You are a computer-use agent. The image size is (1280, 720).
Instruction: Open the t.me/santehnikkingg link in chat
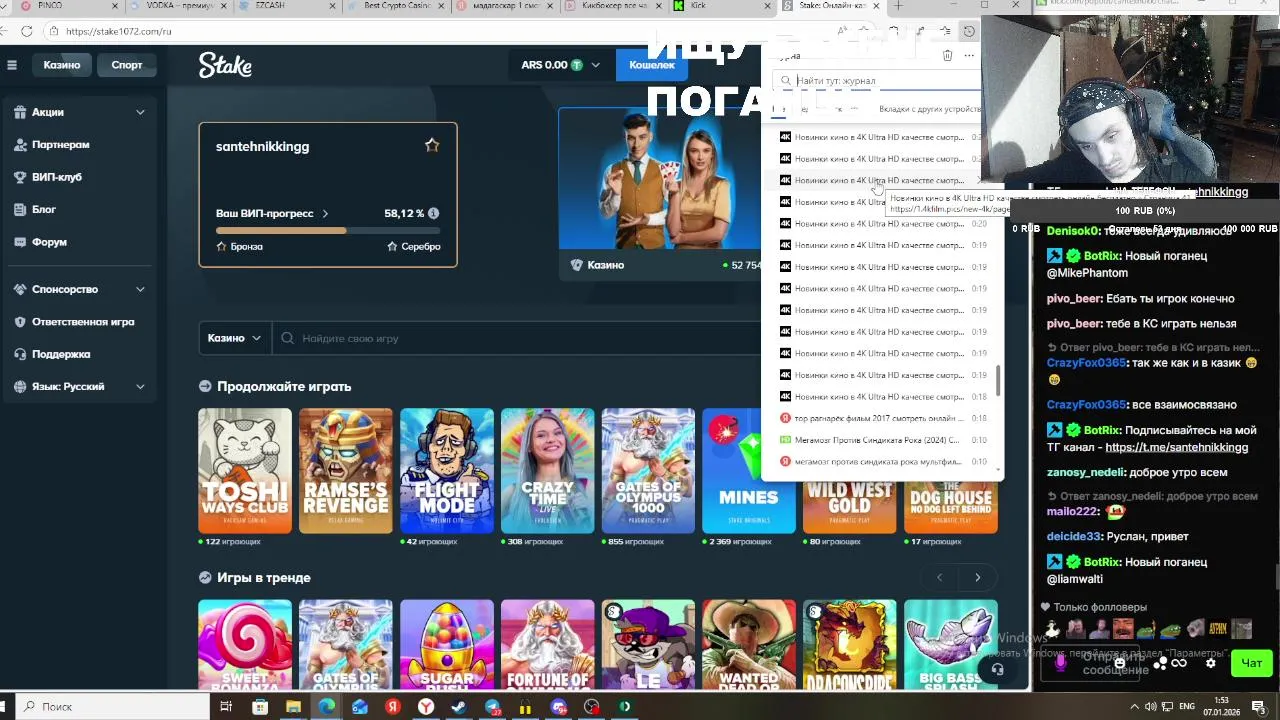coord(1176,447)
